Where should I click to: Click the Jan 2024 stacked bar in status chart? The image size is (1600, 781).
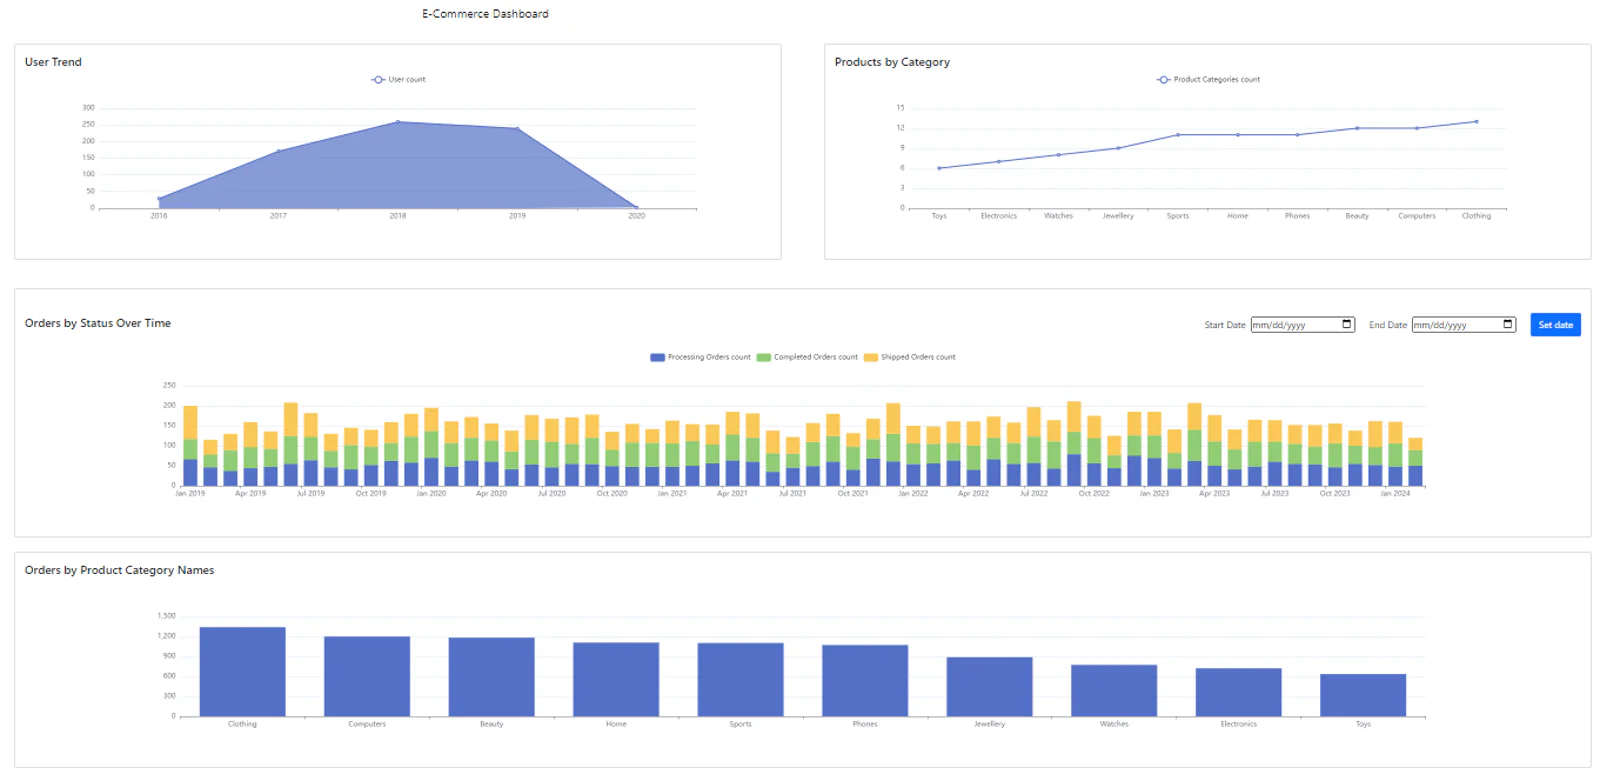(x=1395, y=454)
